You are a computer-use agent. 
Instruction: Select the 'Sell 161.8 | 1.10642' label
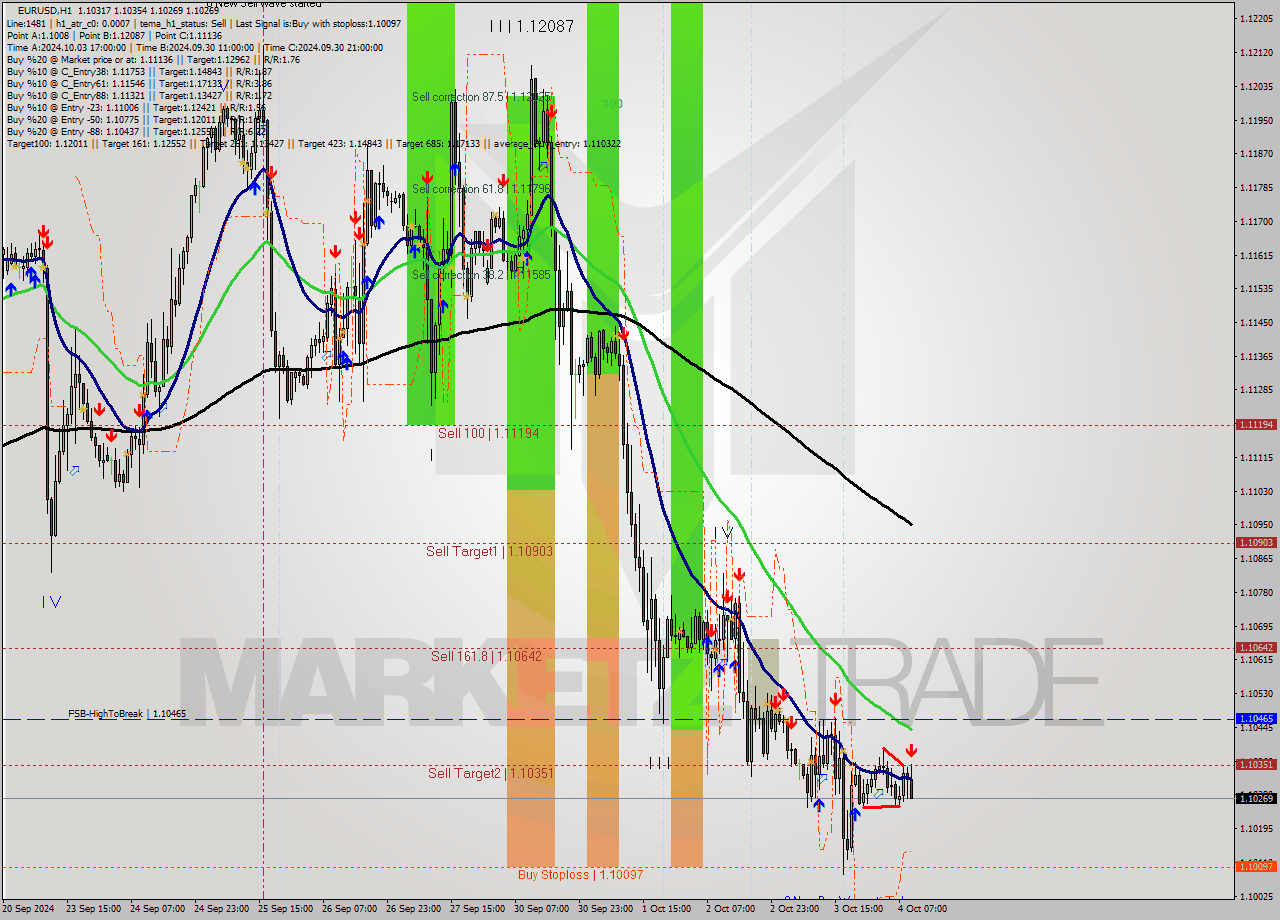click(x=486, y=656)
